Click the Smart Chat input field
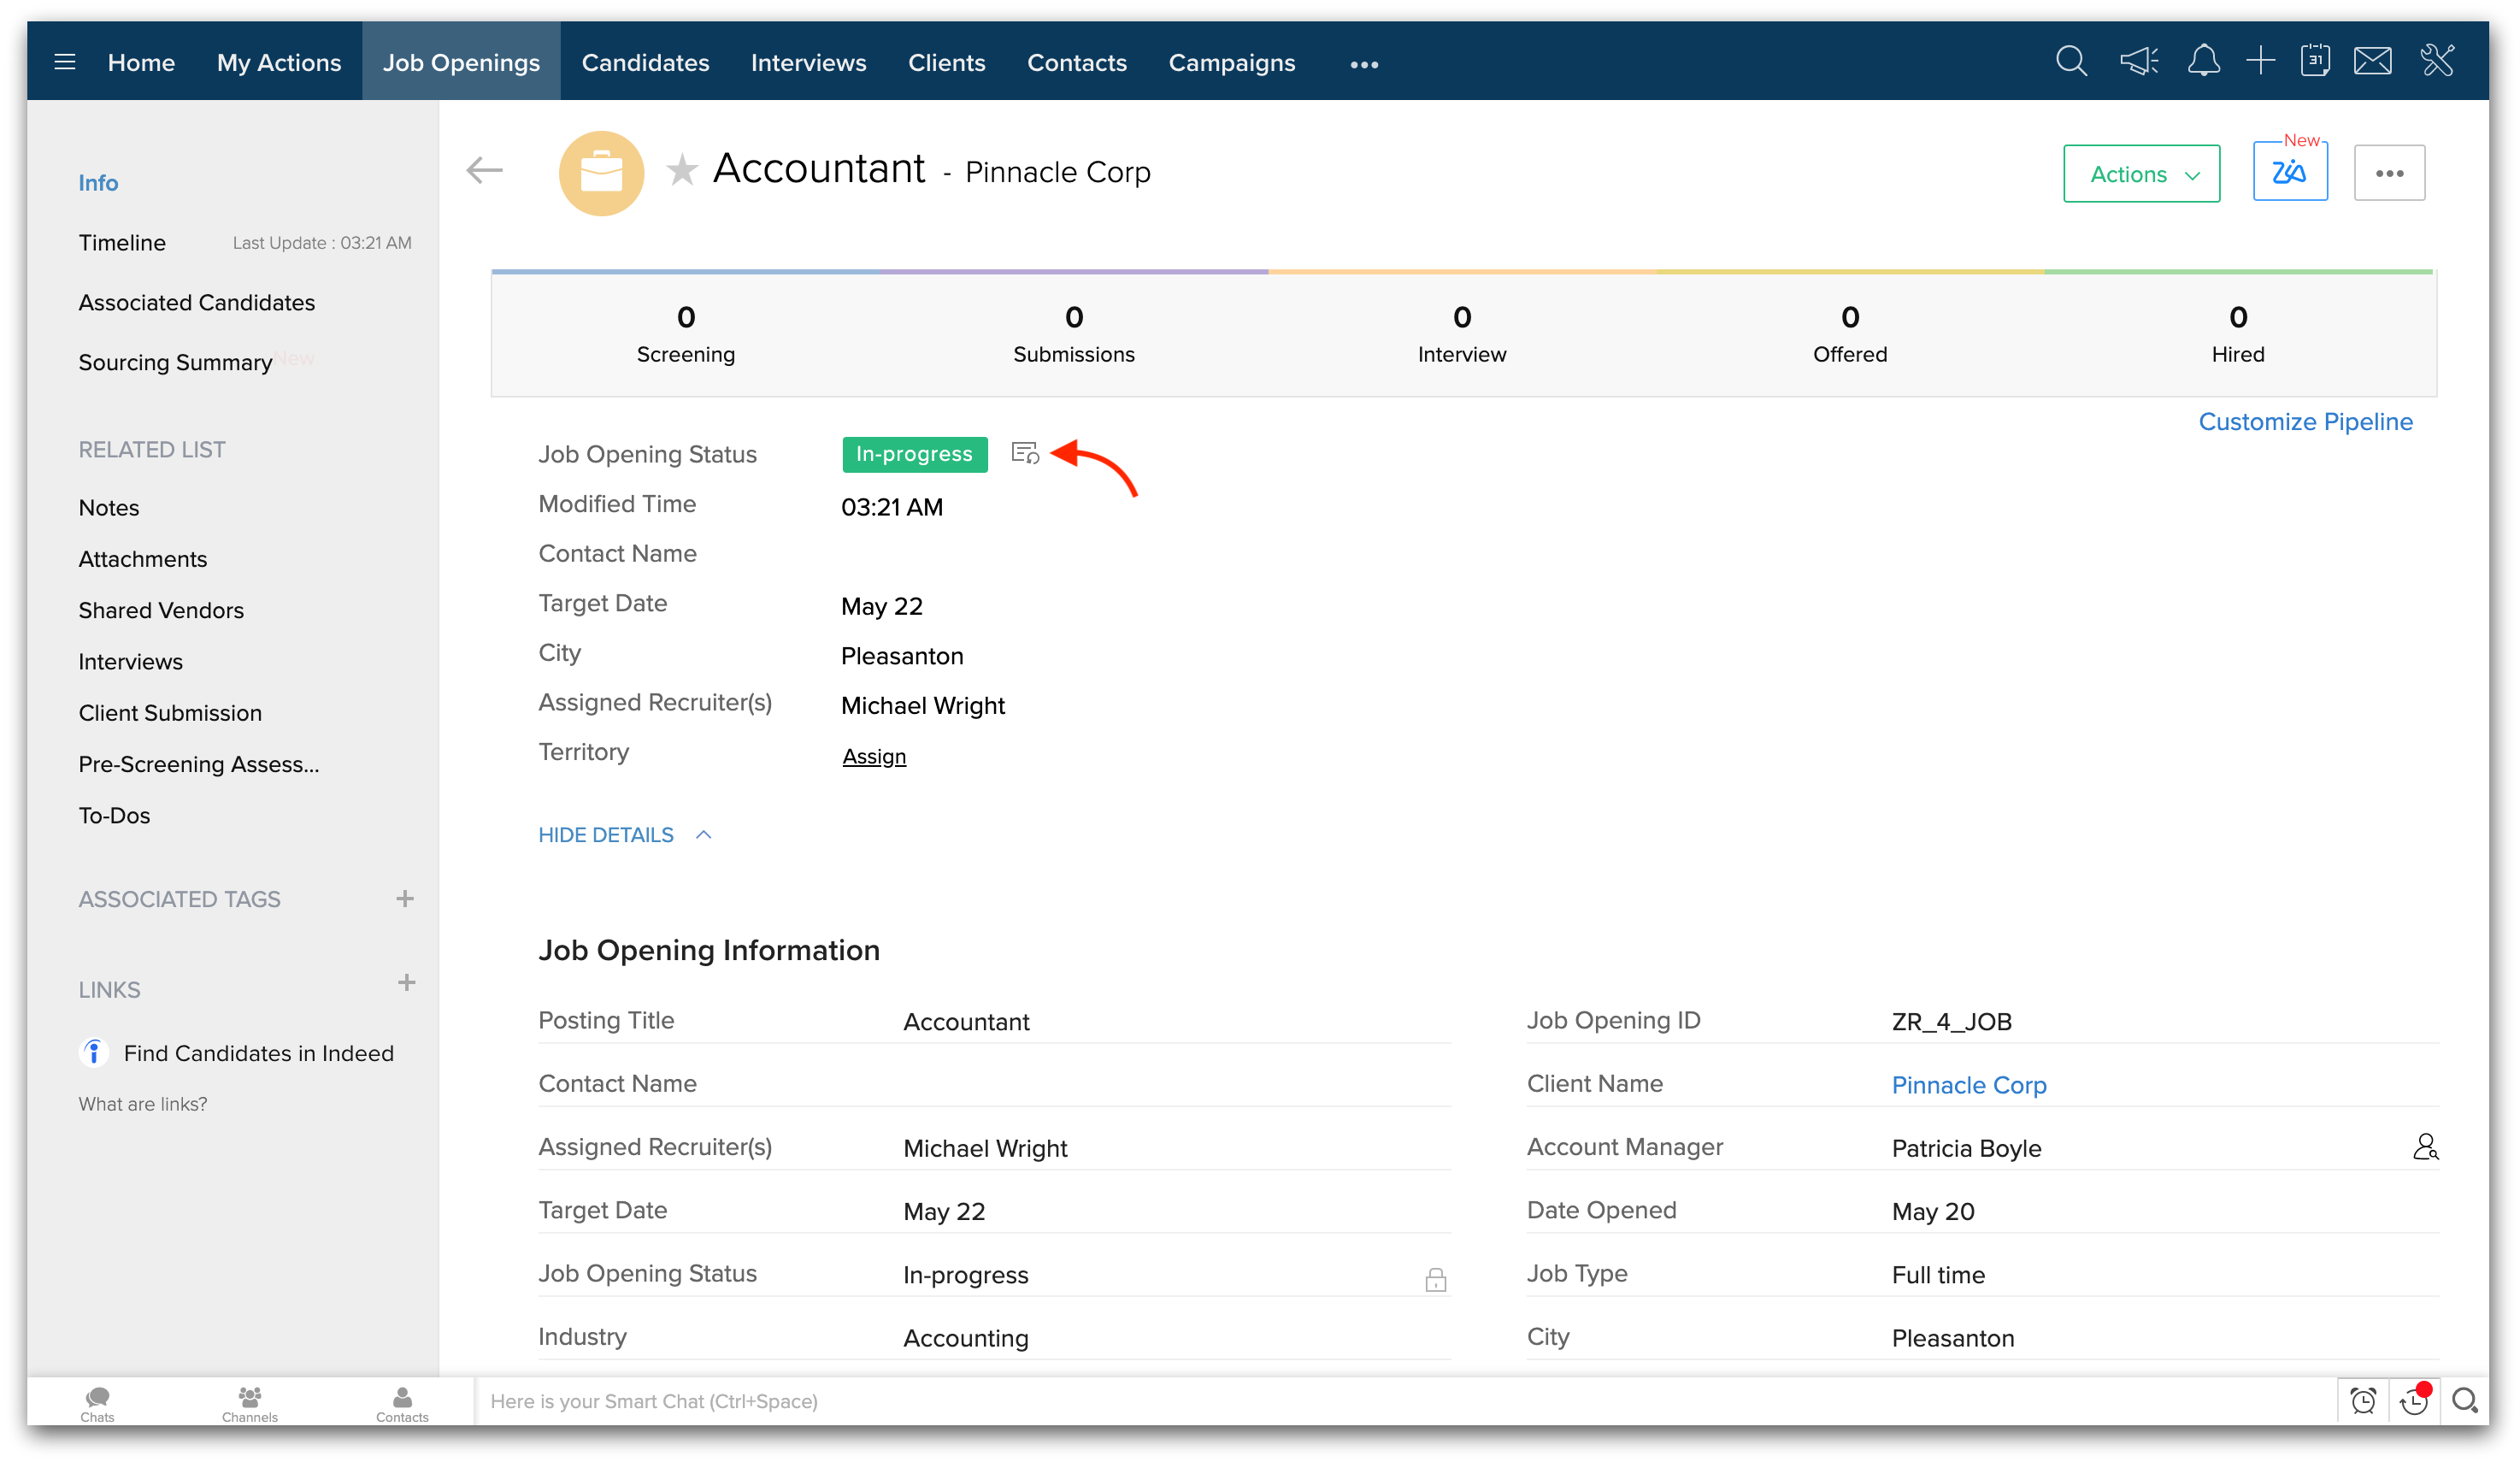2520x1462 pixels. 1400,1401
